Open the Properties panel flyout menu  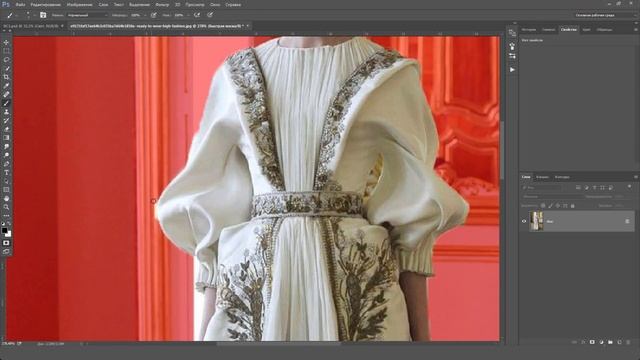636,29
